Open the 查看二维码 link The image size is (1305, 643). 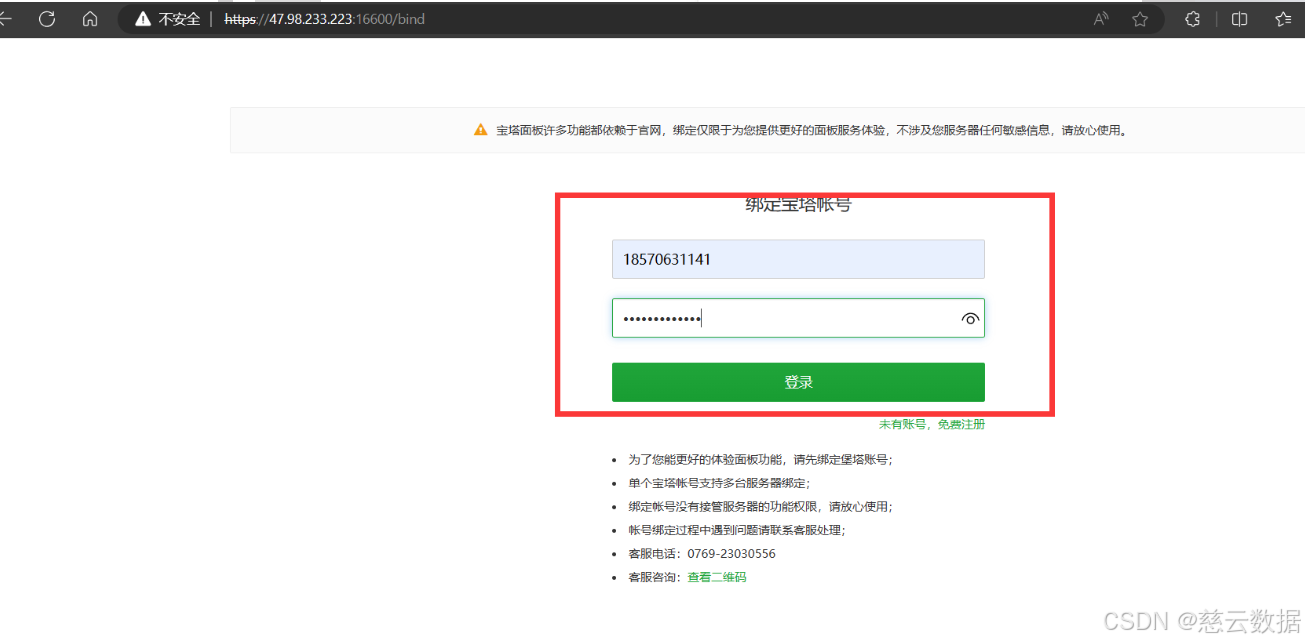[717, 577]
